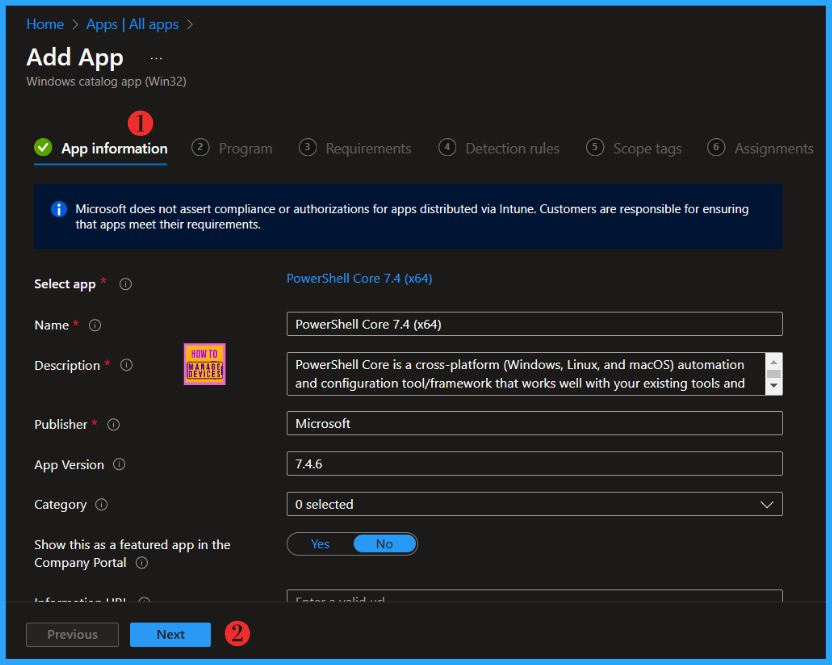Click the Information URL input field
The image size is (832, 665).
pos(534,595)
